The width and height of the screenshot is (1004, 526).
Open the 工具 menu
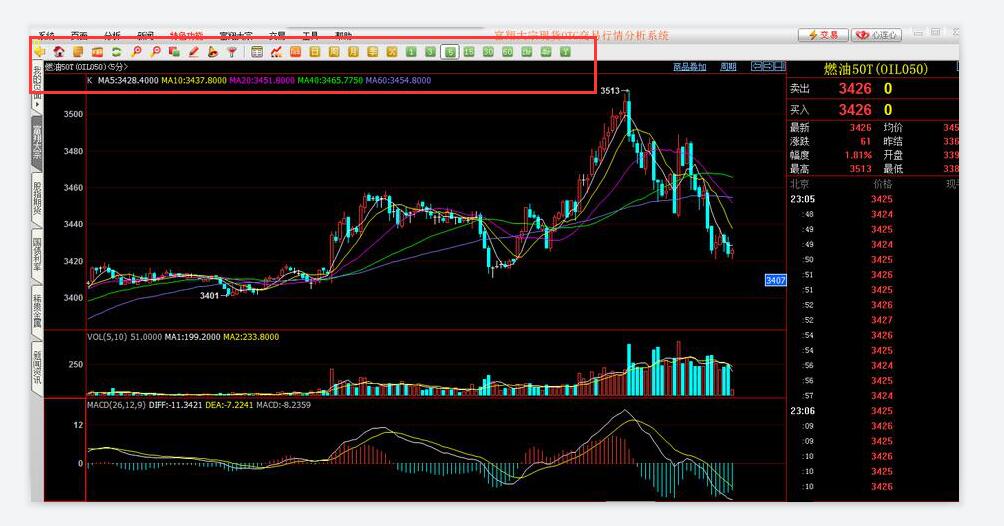coord(310,35)
